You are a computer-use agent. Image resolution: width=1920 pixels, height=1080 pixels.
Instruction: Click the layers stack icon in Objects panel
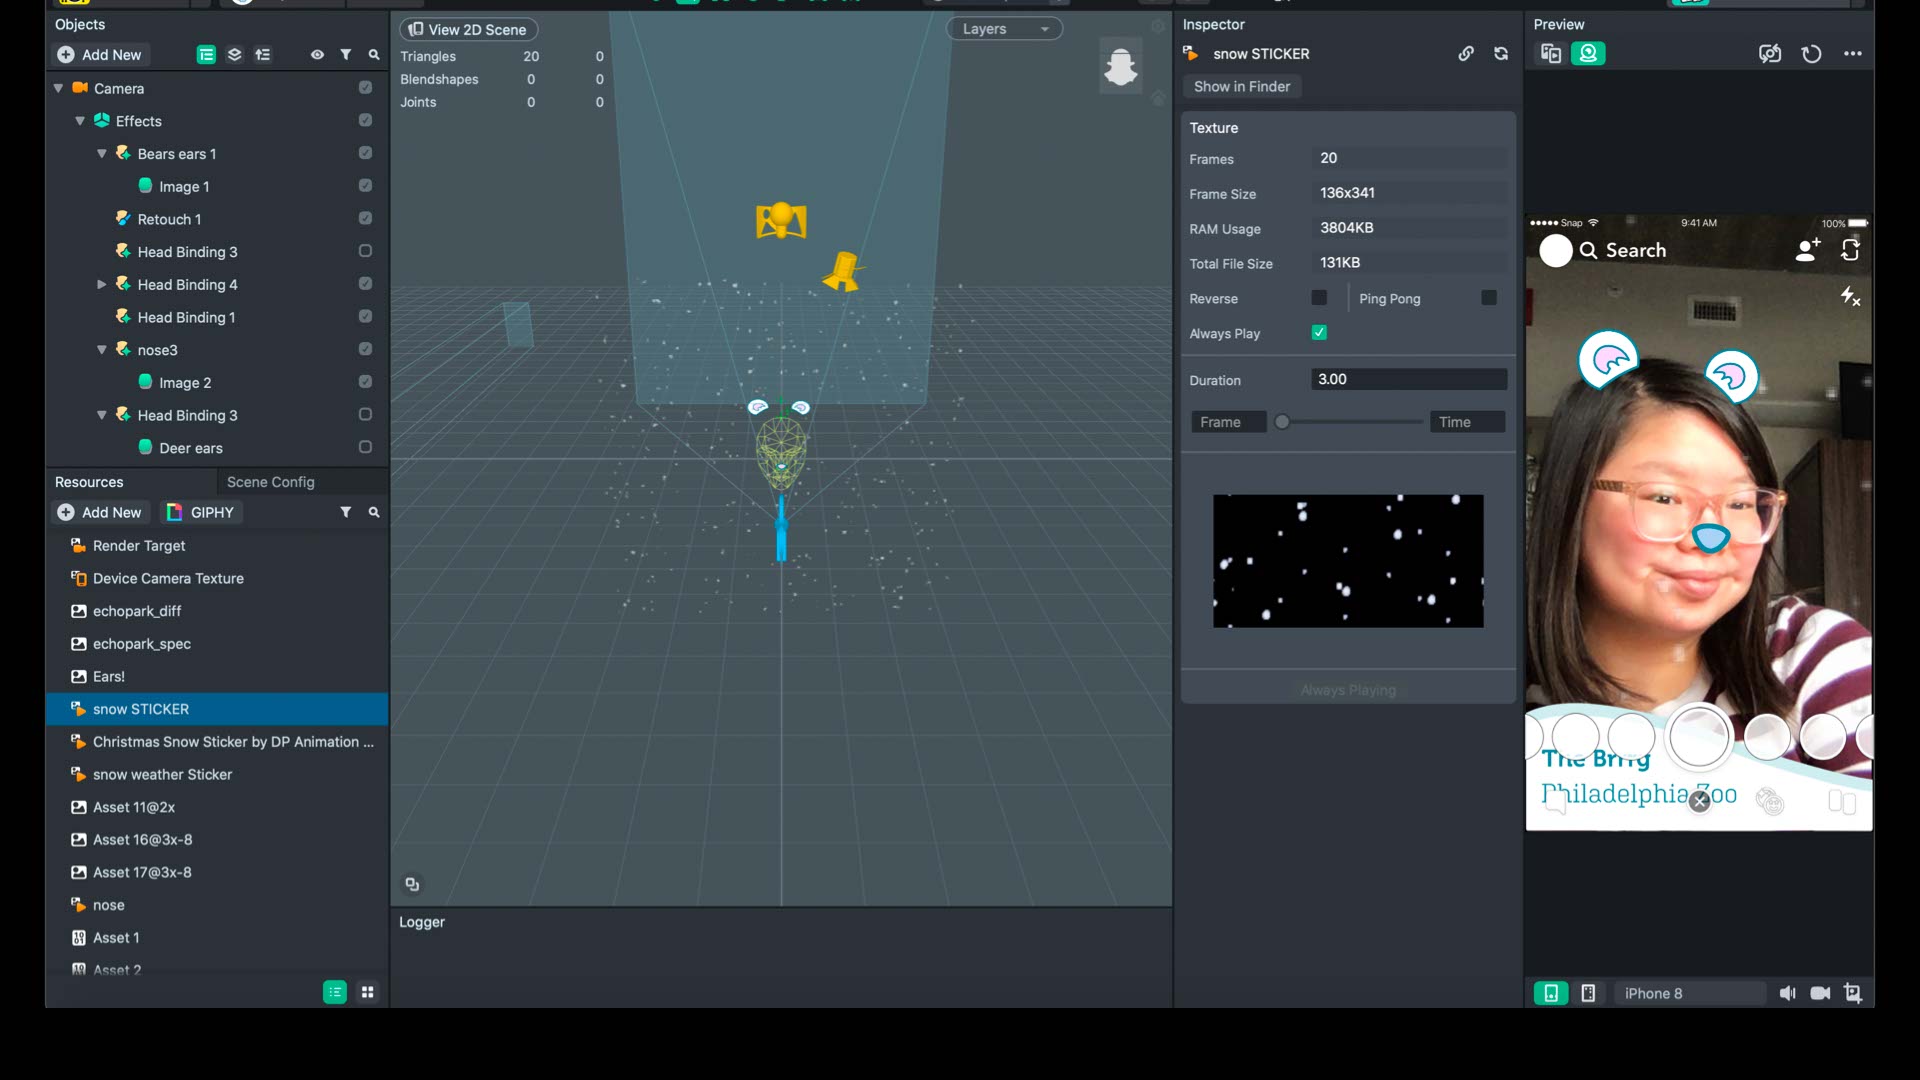point(235,55)
